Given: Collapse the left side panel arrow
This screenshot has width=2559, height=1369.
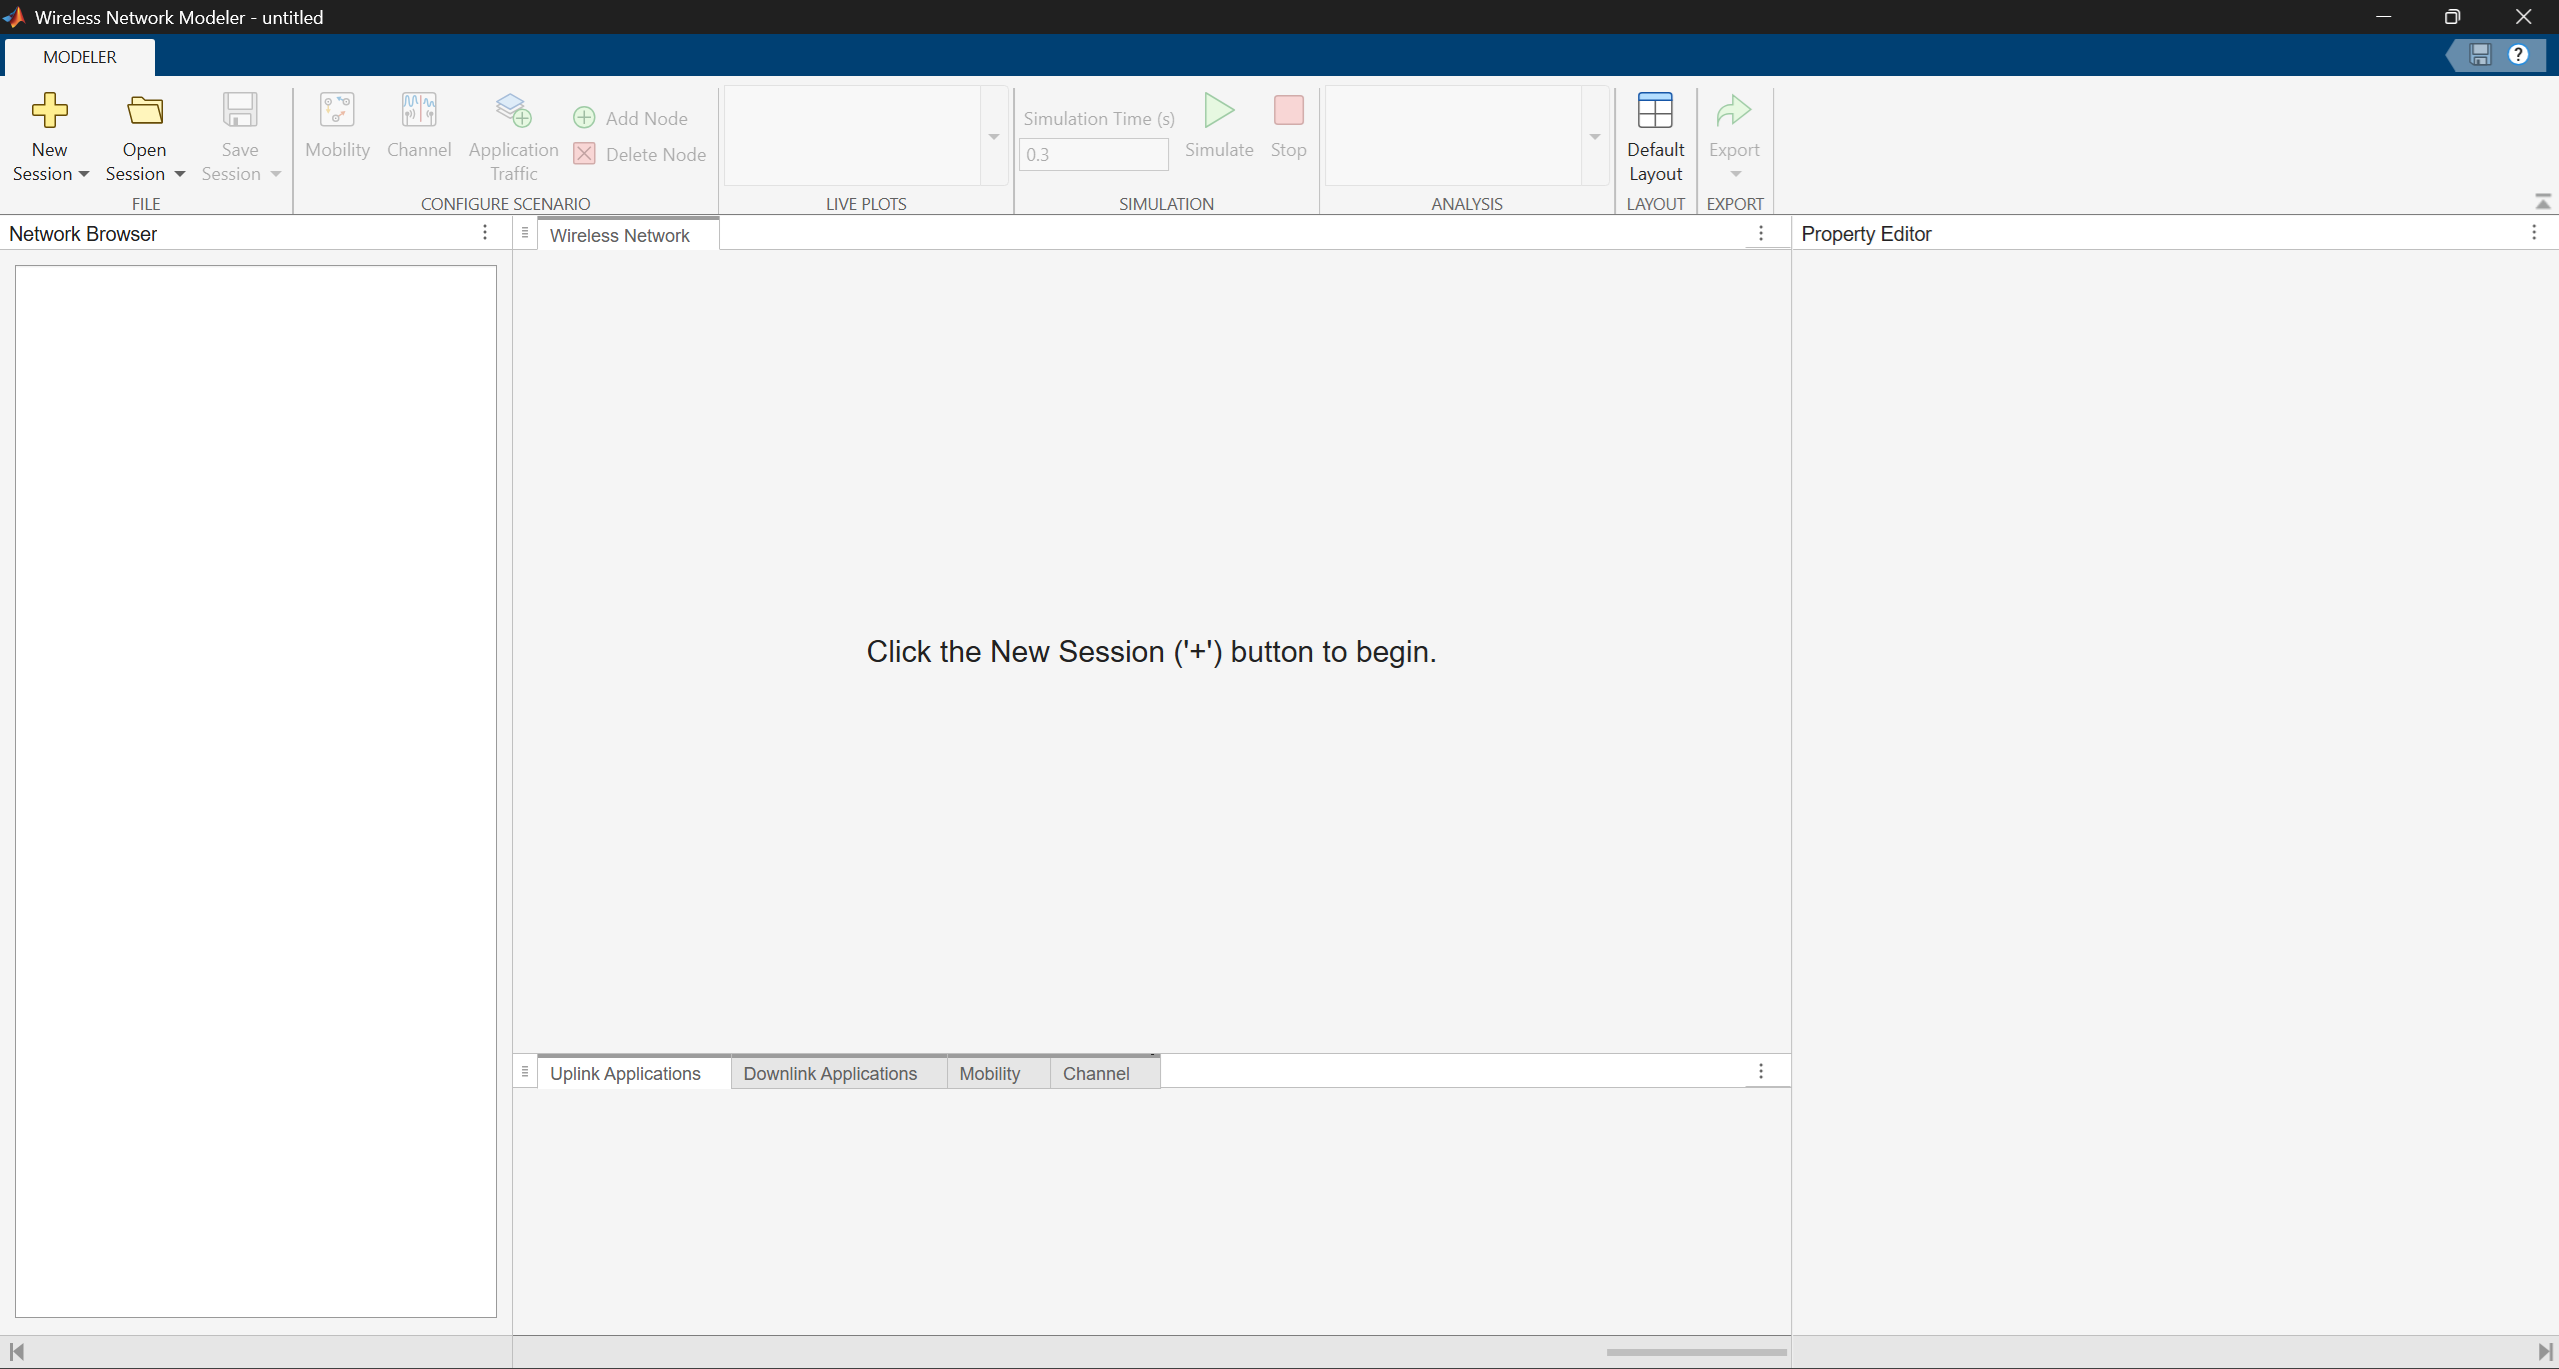Looking at the screenshot, I should (16, 1352).
